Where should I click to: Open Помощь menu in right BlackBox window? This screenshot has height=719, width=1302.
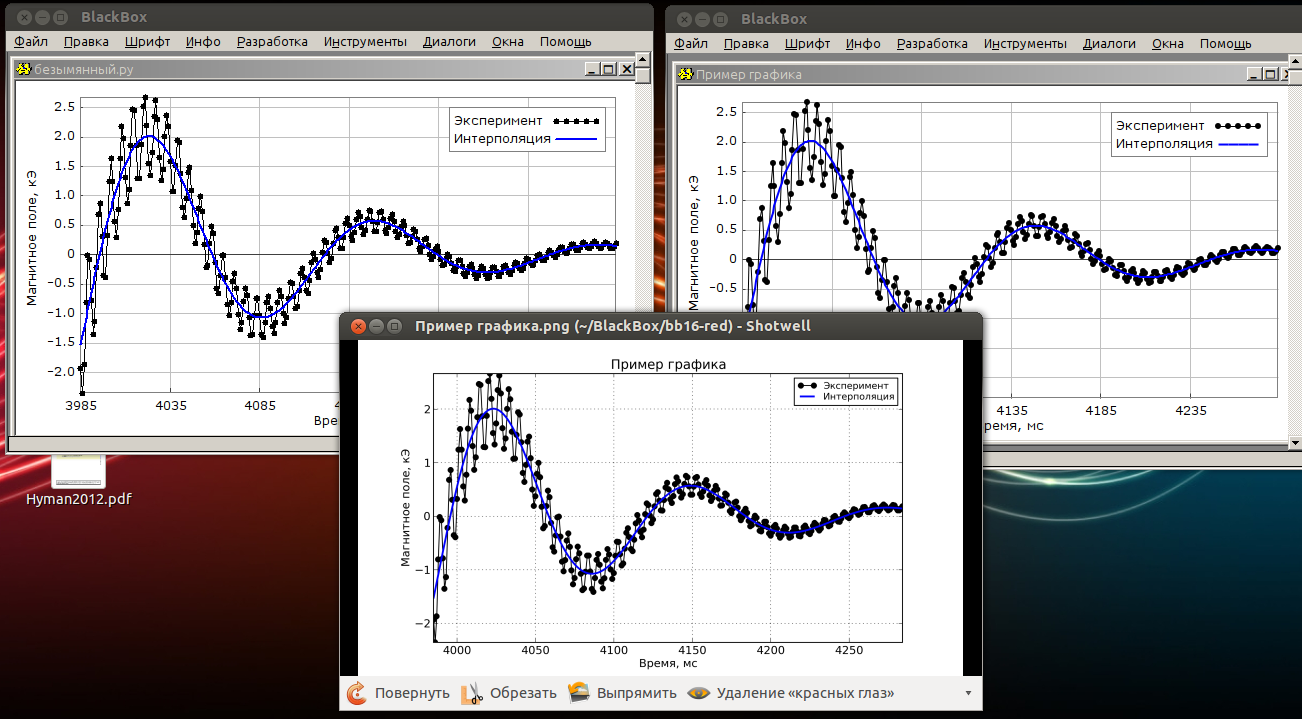coord(1225,44)
